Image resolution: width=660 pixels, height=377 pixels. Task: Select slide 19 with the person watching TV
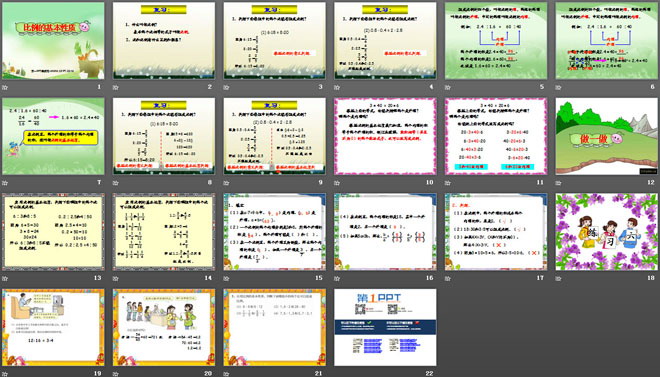[x=53, y=327]
